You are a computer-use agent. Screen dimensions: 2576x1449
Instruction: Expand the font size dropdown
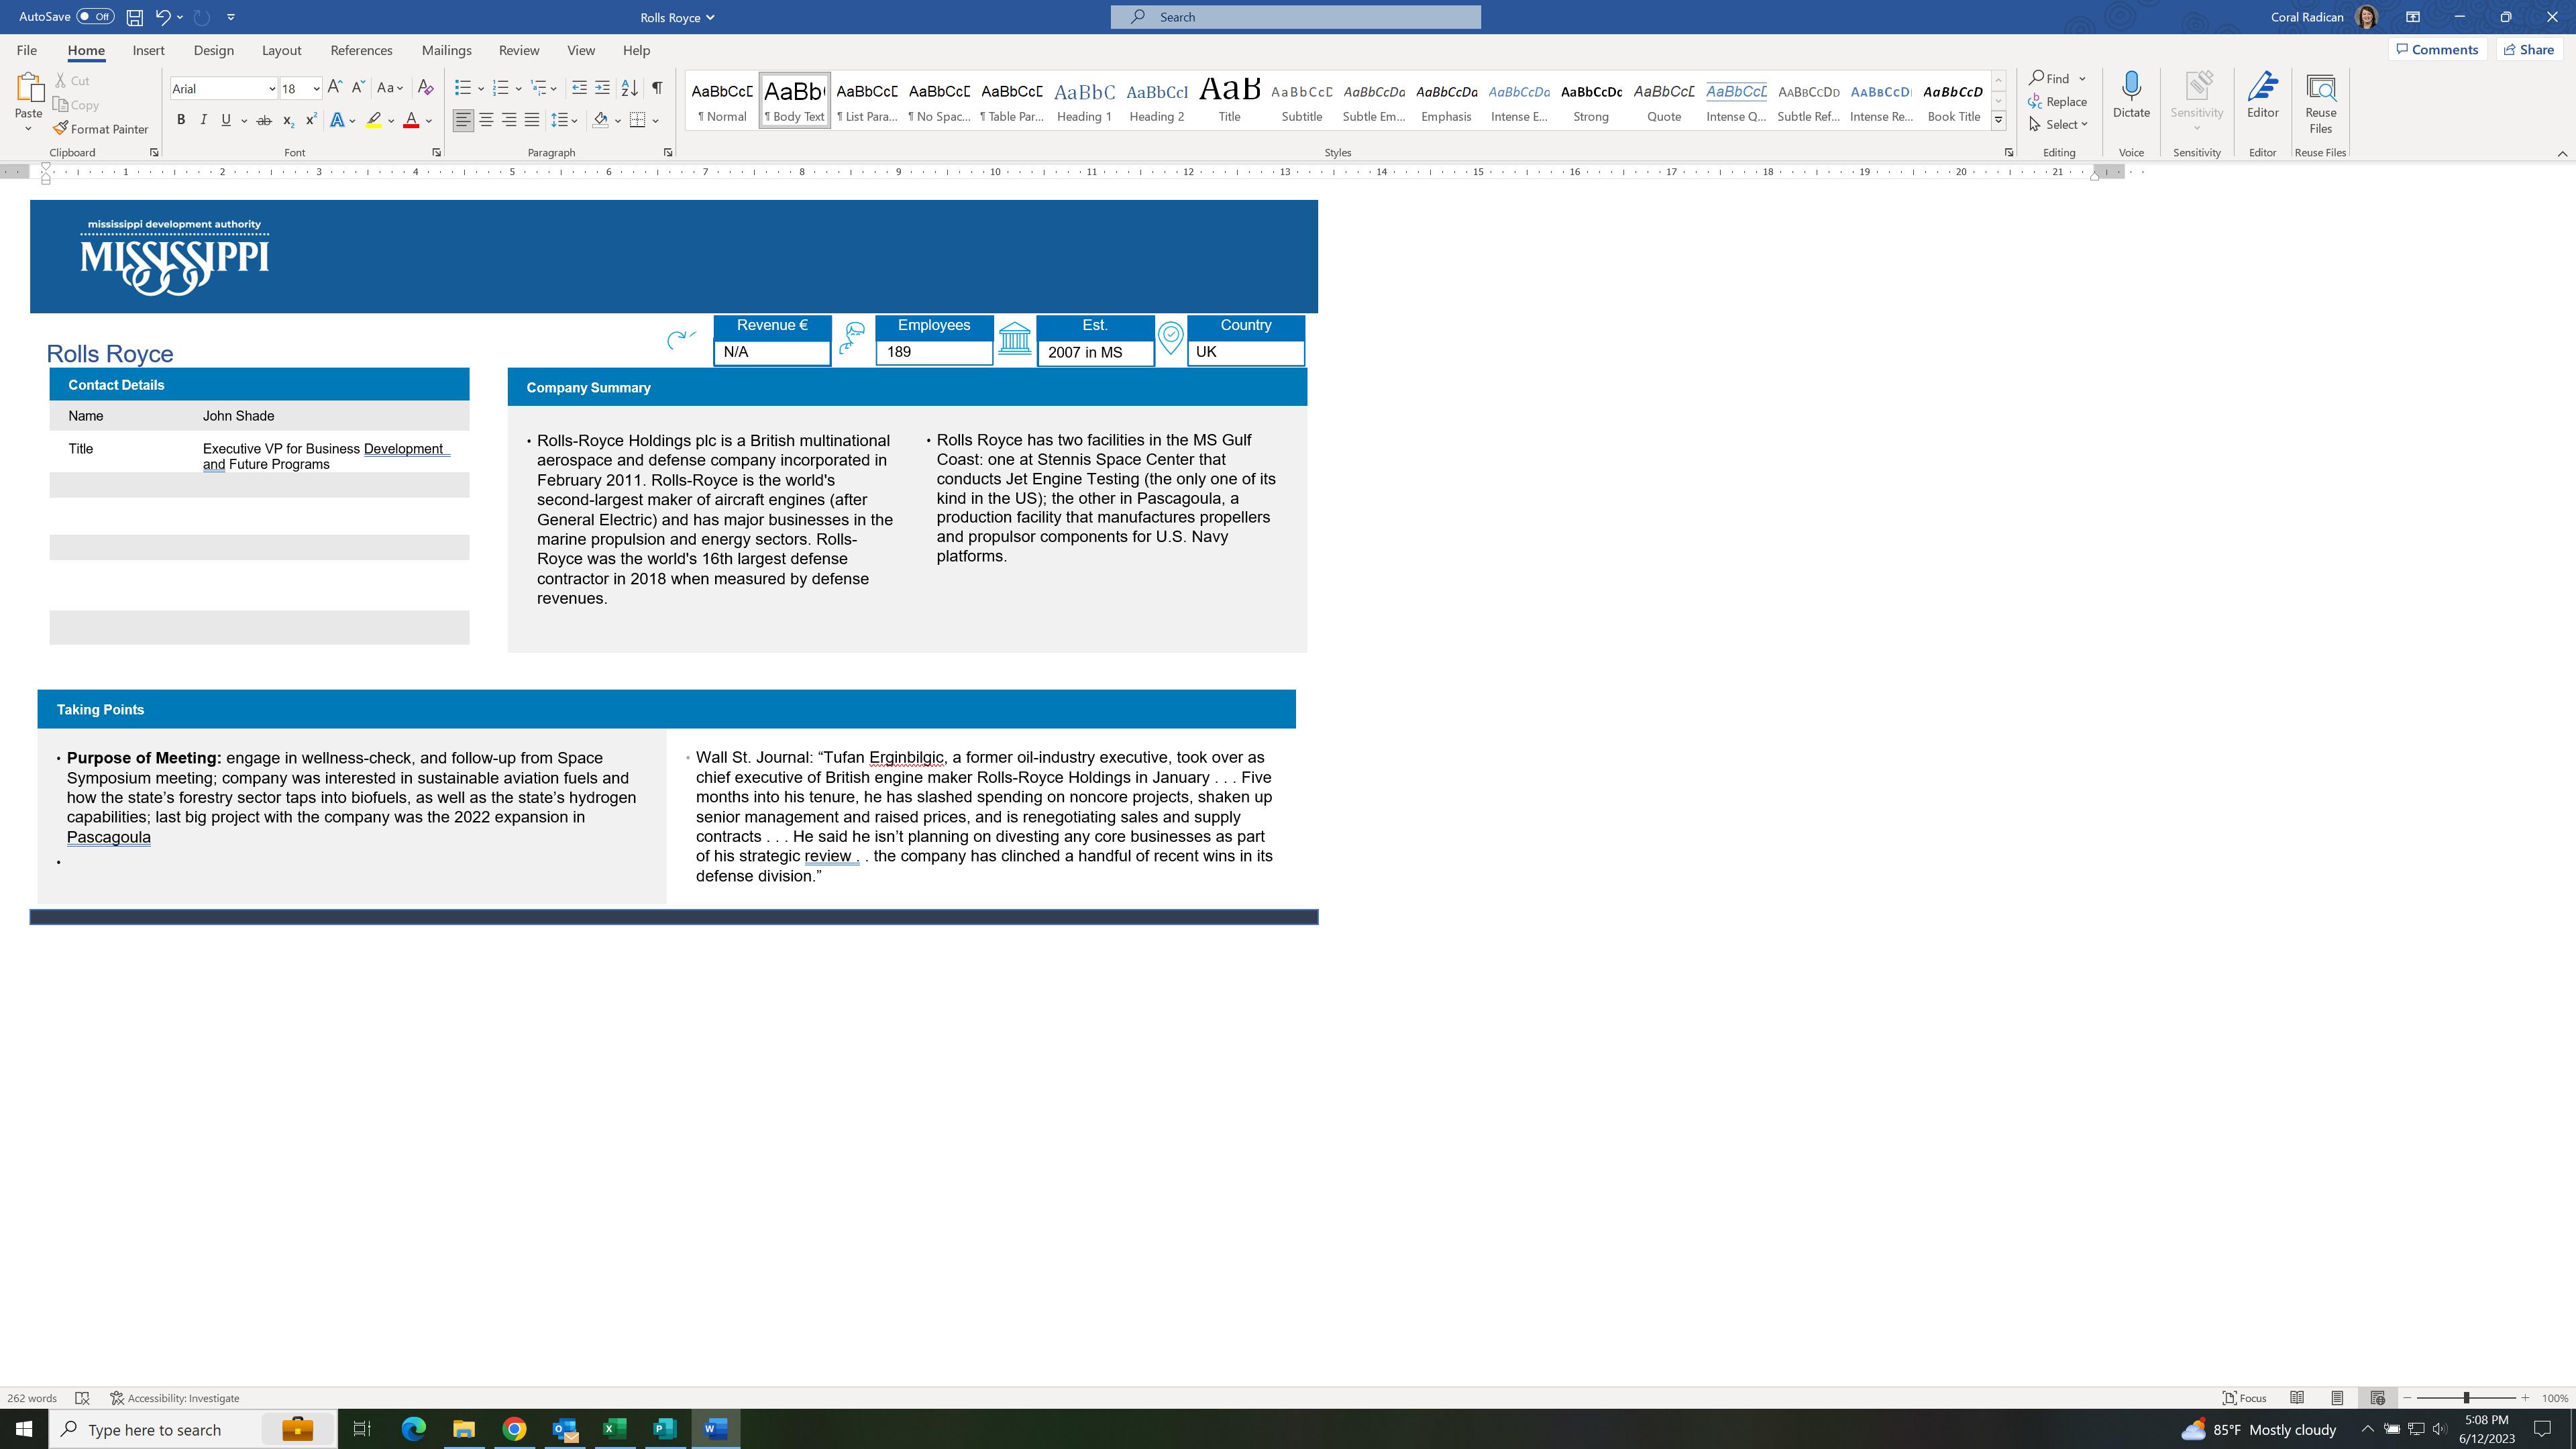[316, 89]
